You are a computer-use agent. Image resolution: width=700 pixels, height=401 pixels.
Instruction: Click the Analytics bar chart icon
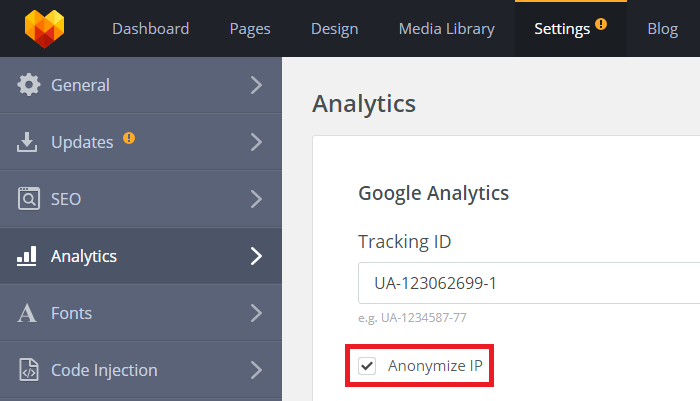[26, 256]
